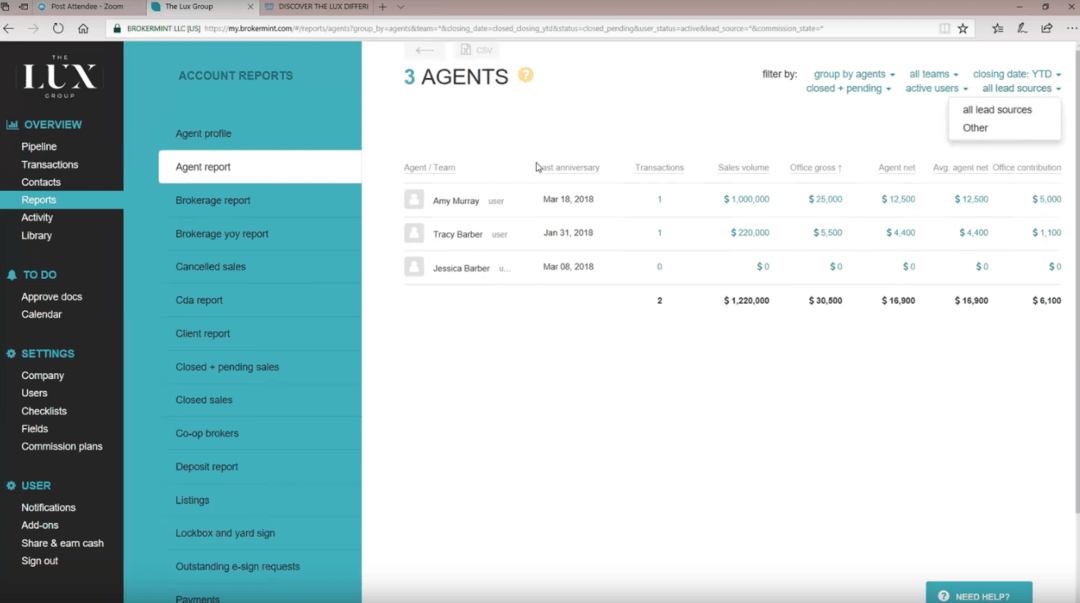This screenshot has width=1080, height=603.
Task: Click the Overview bar-chart icon in the sidebar
Action: coord(13,124)
